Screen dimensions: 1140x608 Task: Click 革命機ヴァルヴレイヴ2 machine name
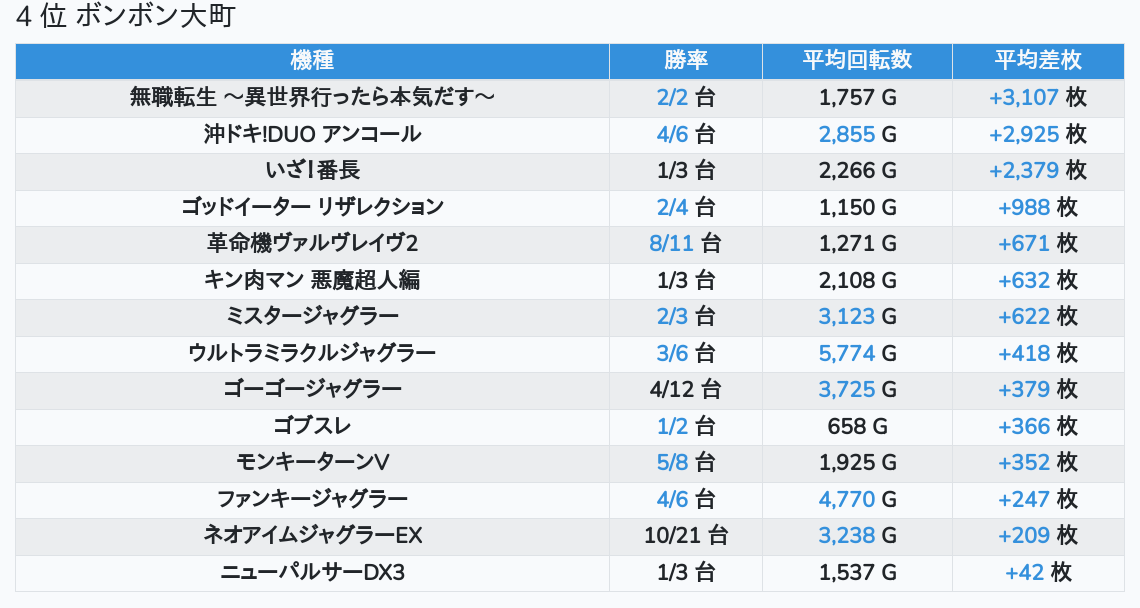tap(312, 243)
